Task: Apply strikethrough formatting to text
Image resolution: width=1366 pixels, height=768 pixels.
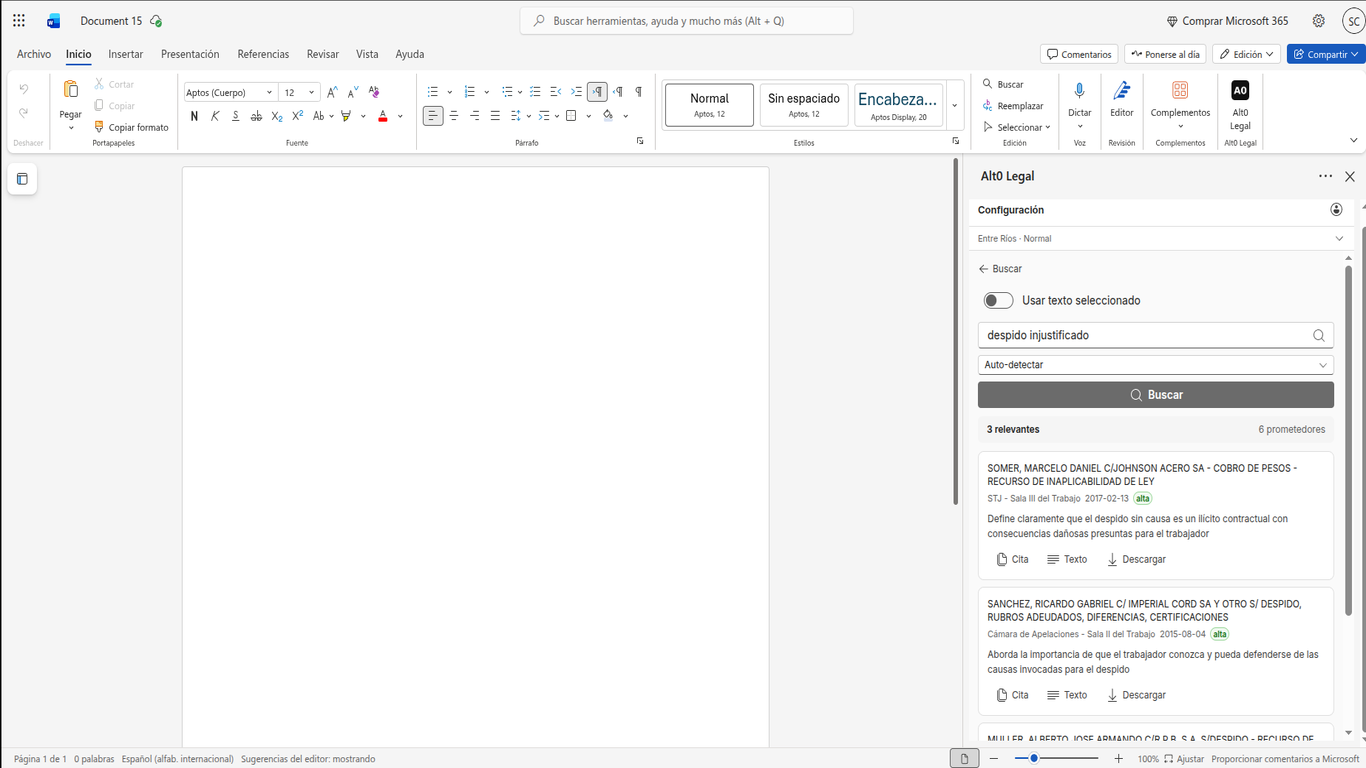Action: coord(255,115)
